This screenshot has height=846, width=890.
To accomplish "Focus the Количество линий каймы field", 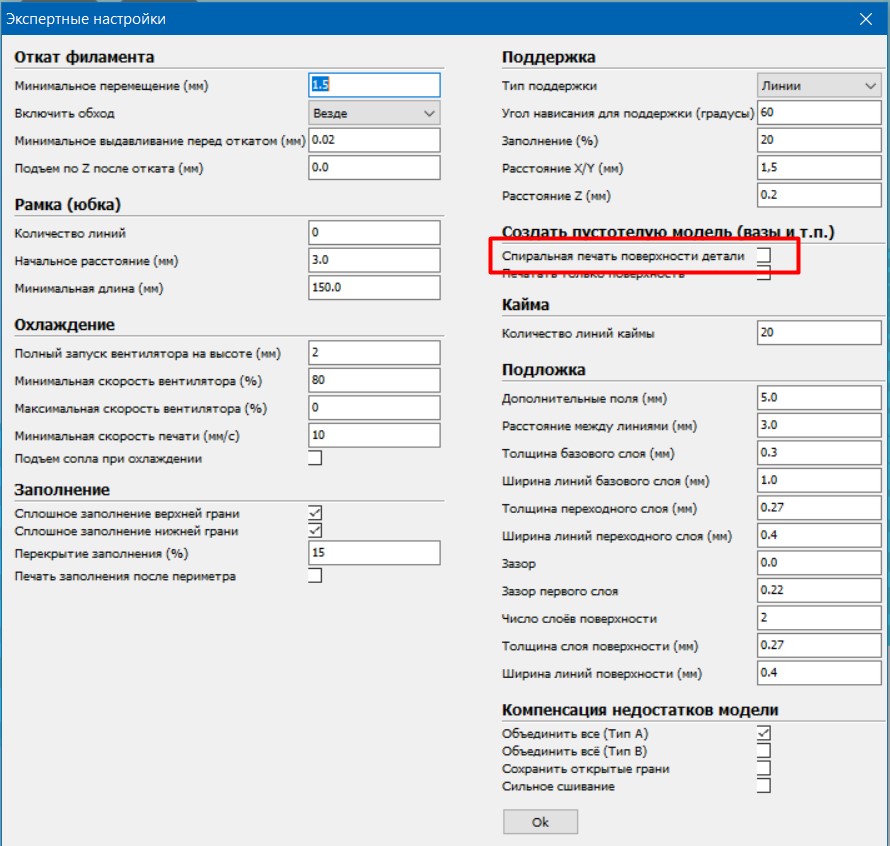I will [818, 333].
